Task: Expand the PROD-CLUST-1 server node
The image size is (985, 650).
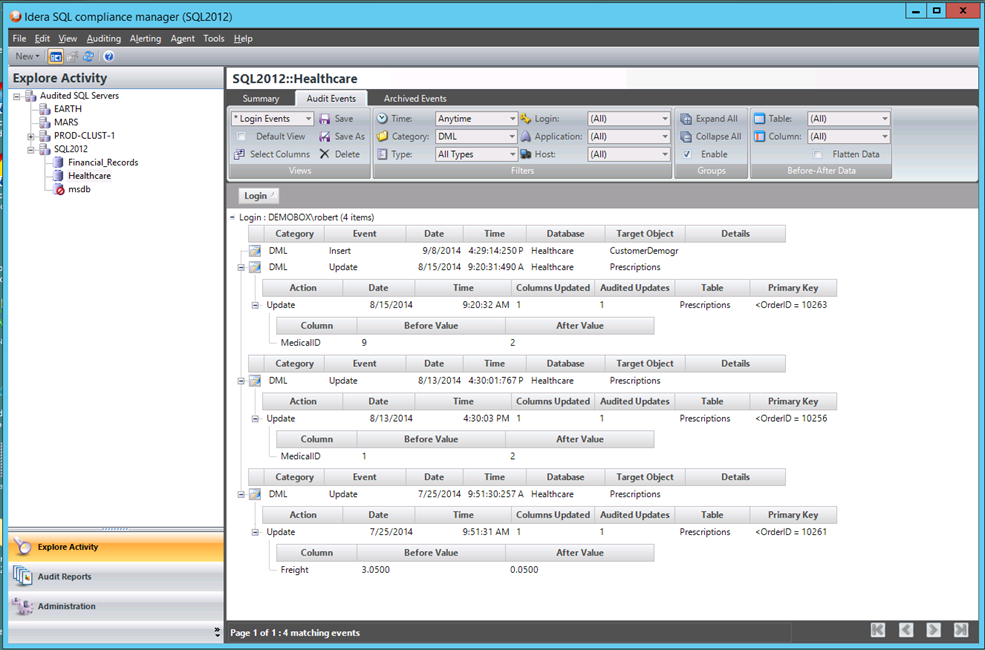Action: click(x=31, y=136)
